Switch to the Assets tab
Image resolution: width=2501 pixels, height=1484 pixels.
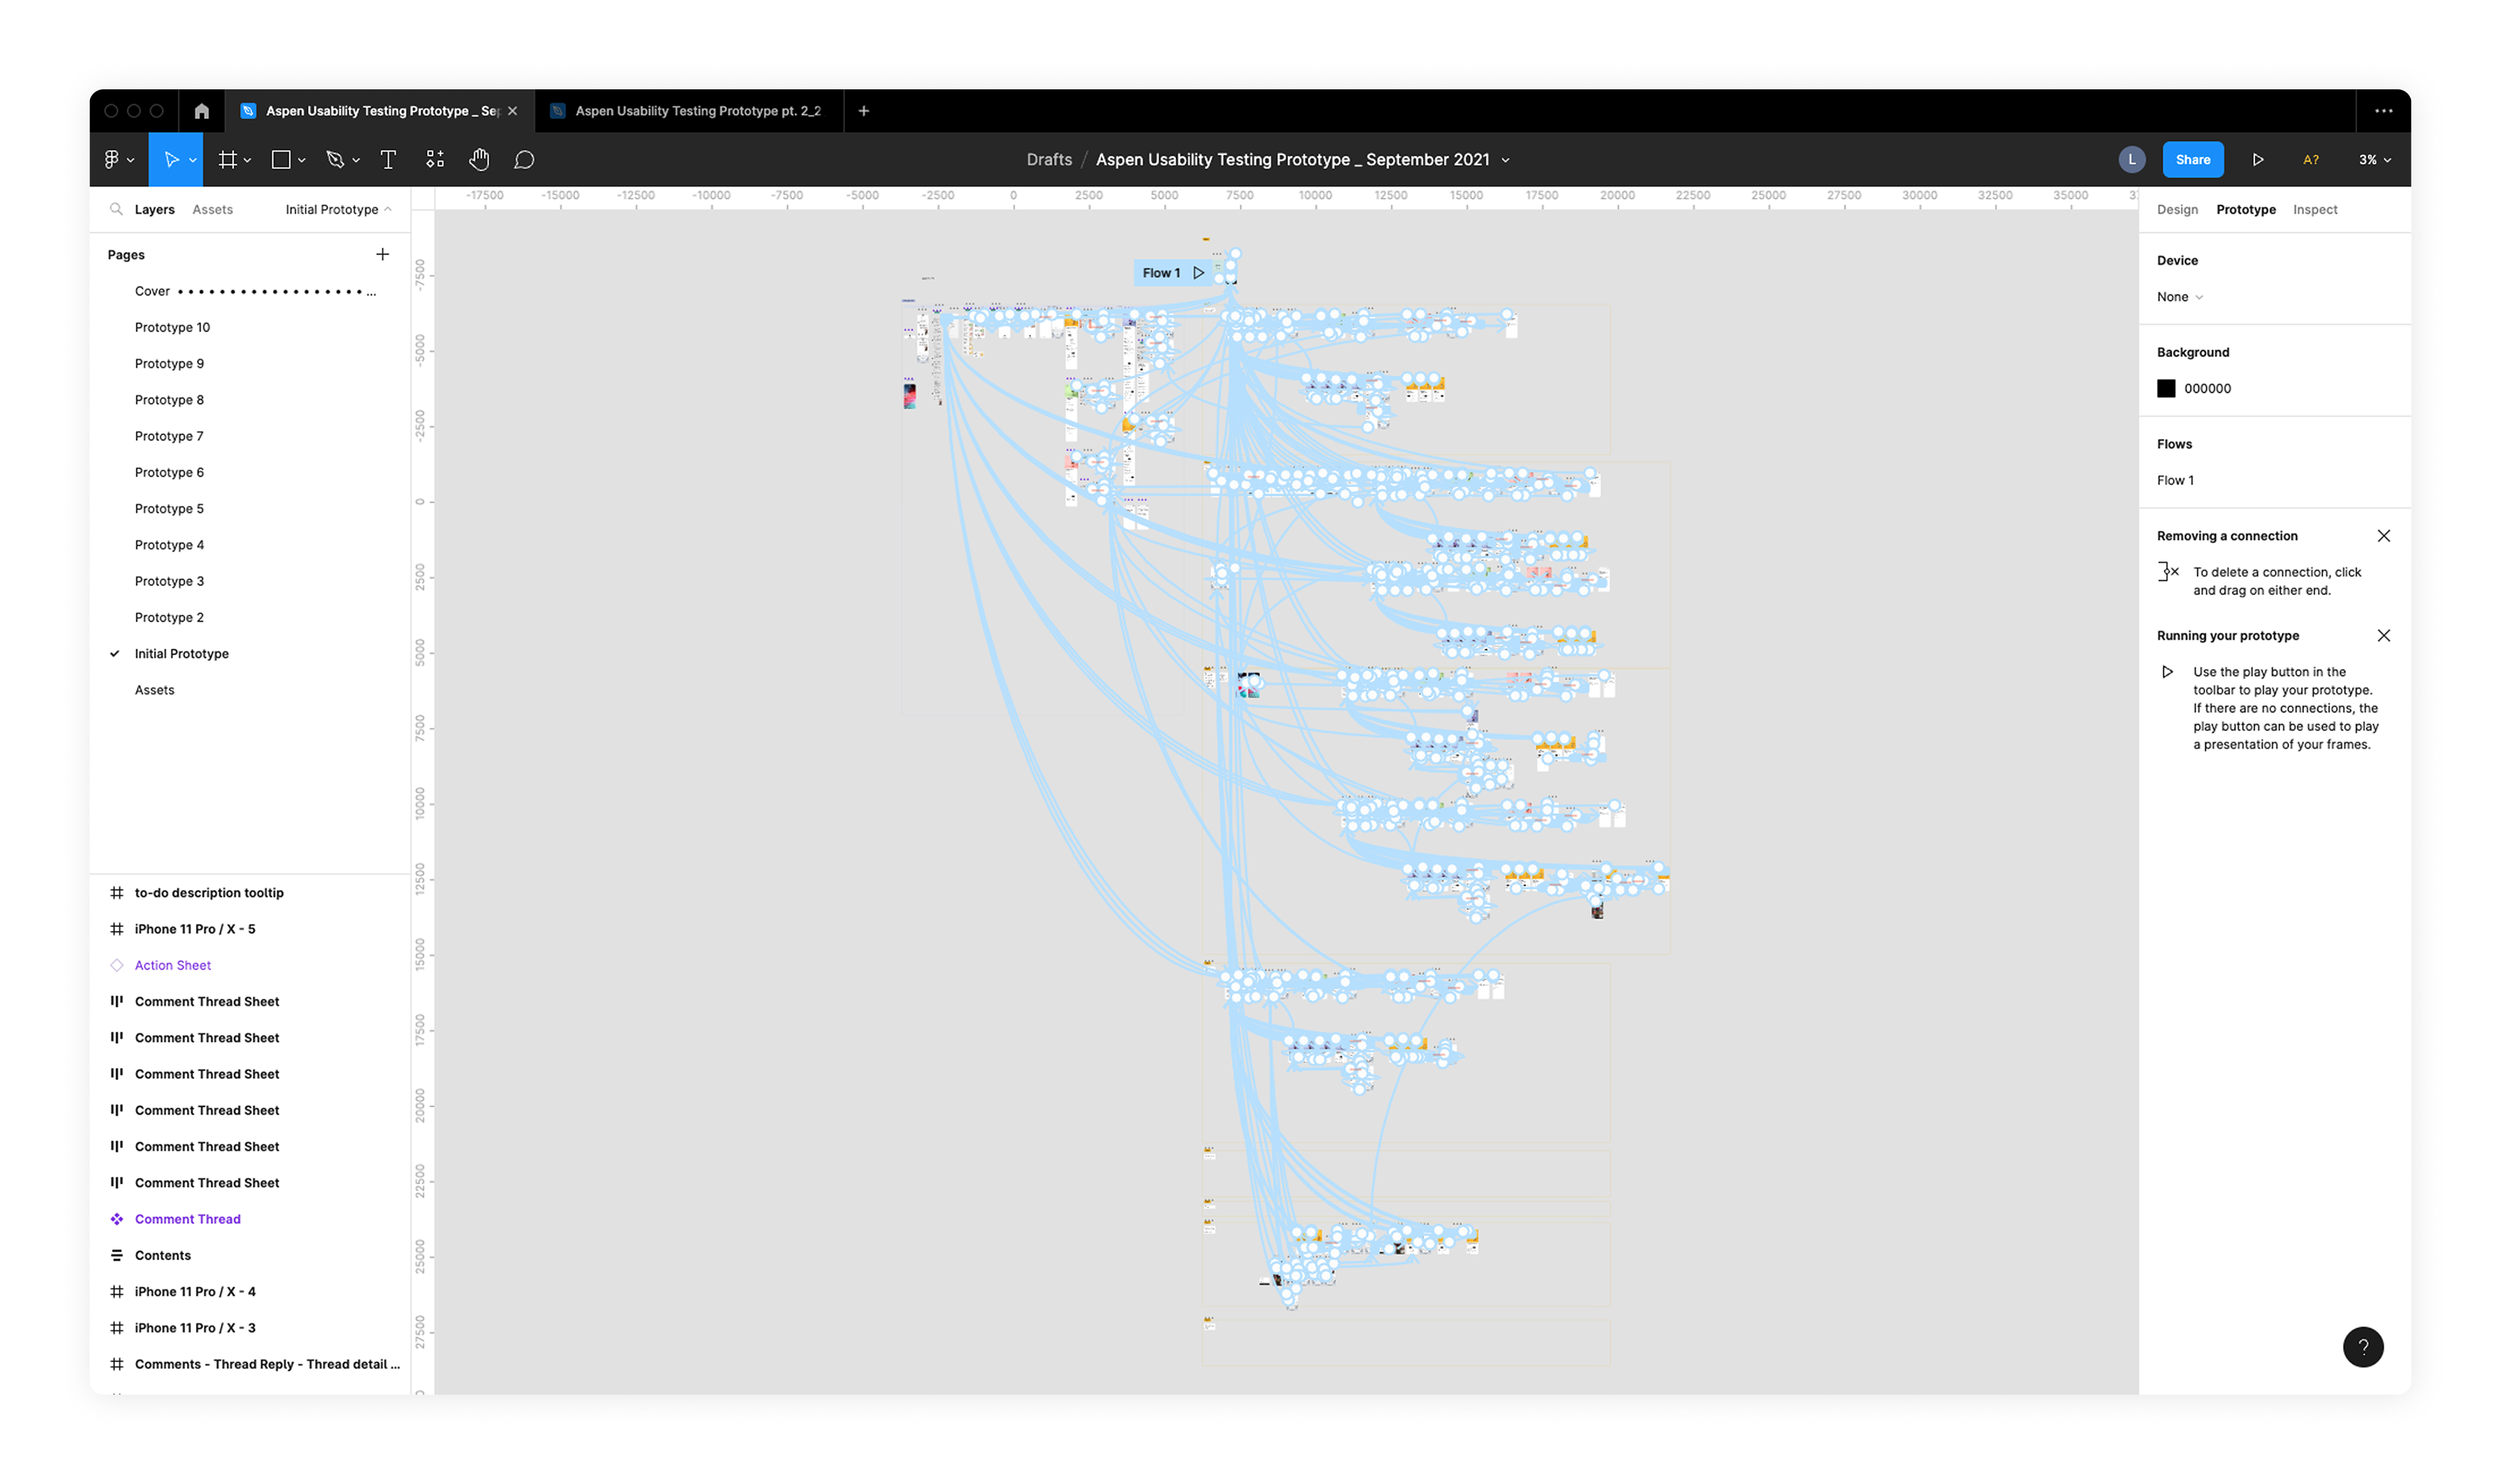click(x=212, y=210)
